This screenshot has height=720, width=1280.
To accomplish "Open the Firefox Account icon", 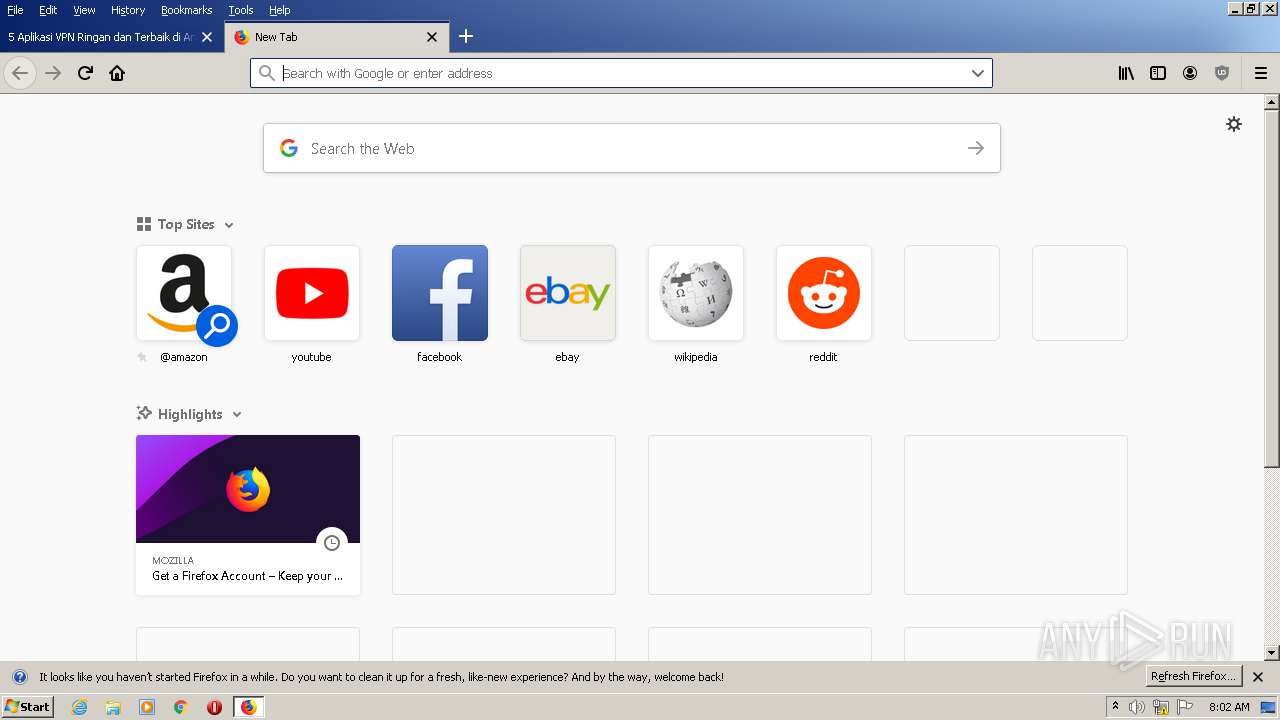I will [x=1190, y=73].
